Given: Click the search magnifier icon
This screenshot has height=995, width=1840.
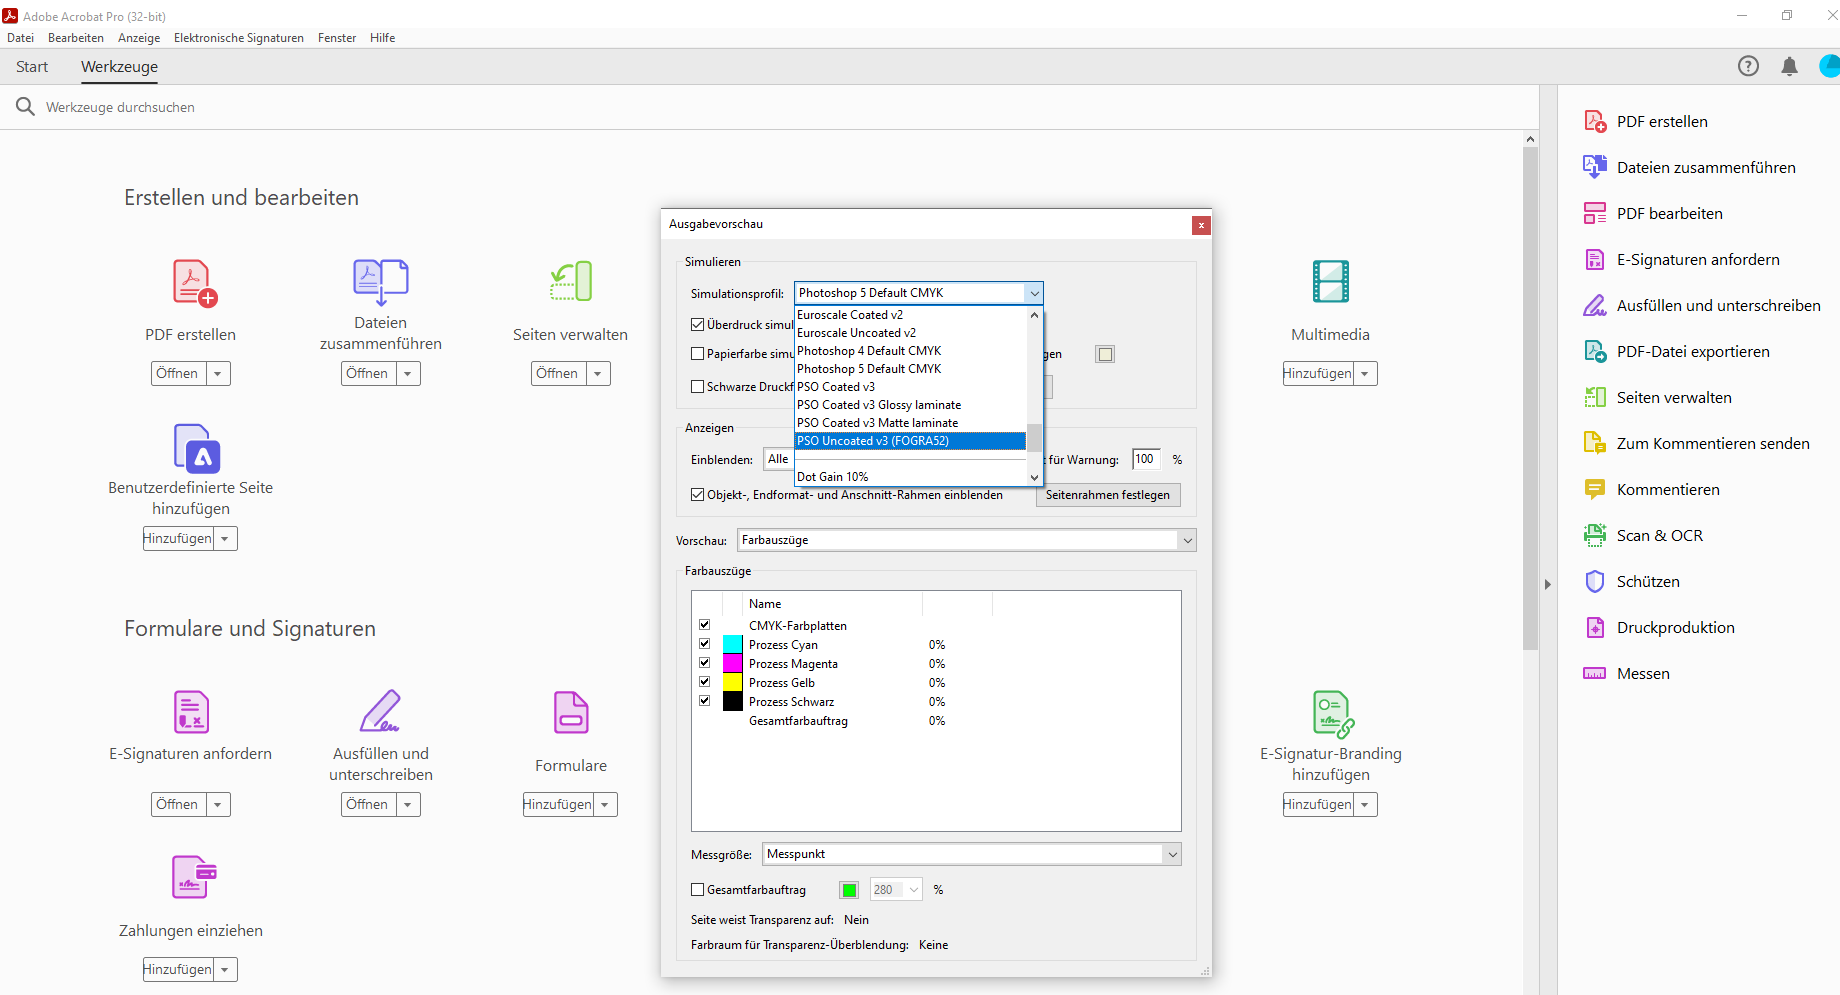Looking at the screenshot, I should [25, 106].
